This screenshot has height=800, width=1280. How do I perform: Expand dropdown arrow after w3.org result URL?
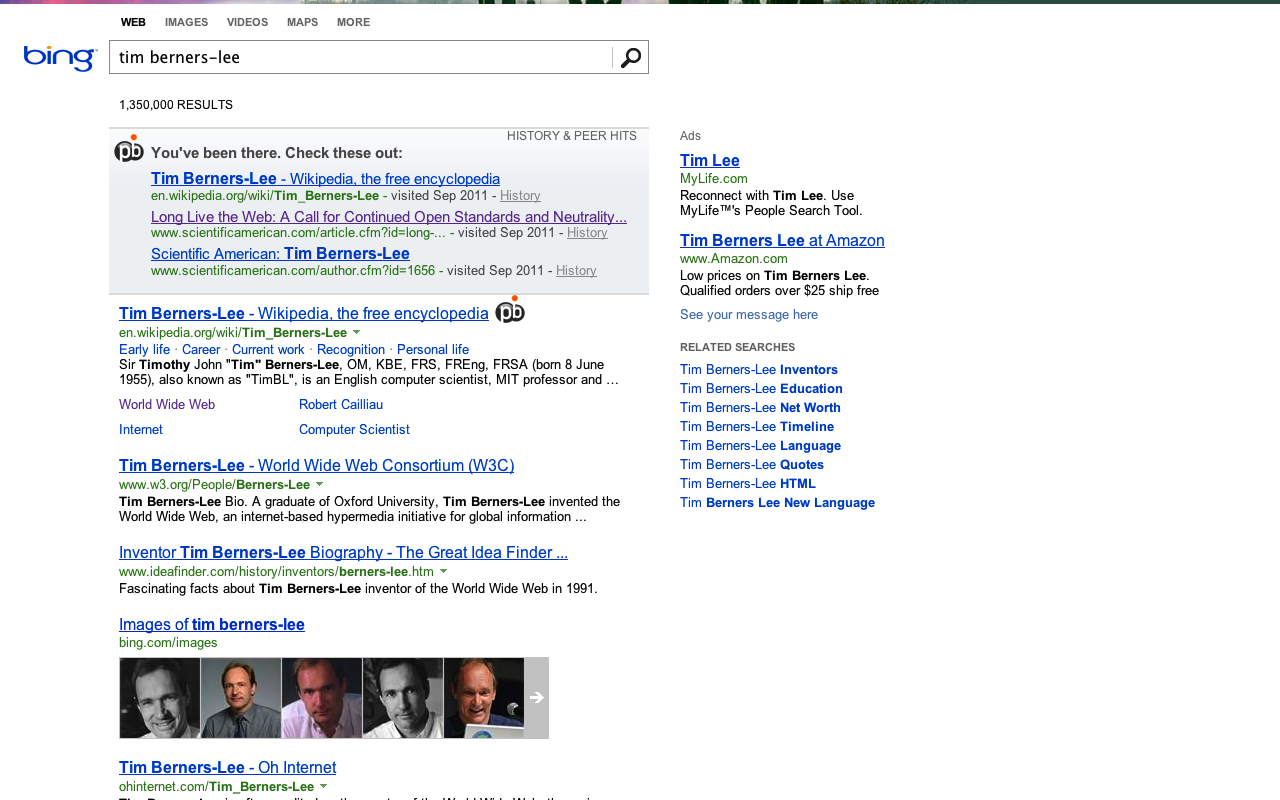pos(320,484)
